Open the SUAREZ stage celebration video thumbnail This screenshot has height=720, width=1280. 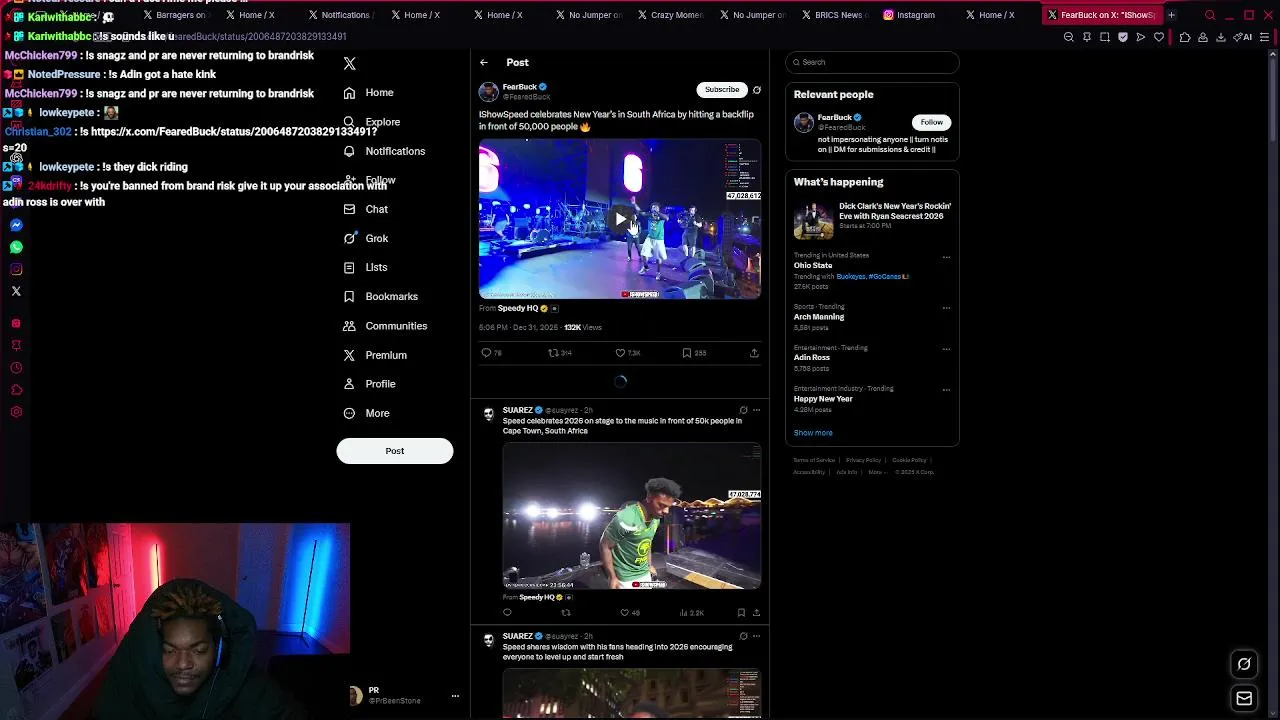tap(631, 516)
